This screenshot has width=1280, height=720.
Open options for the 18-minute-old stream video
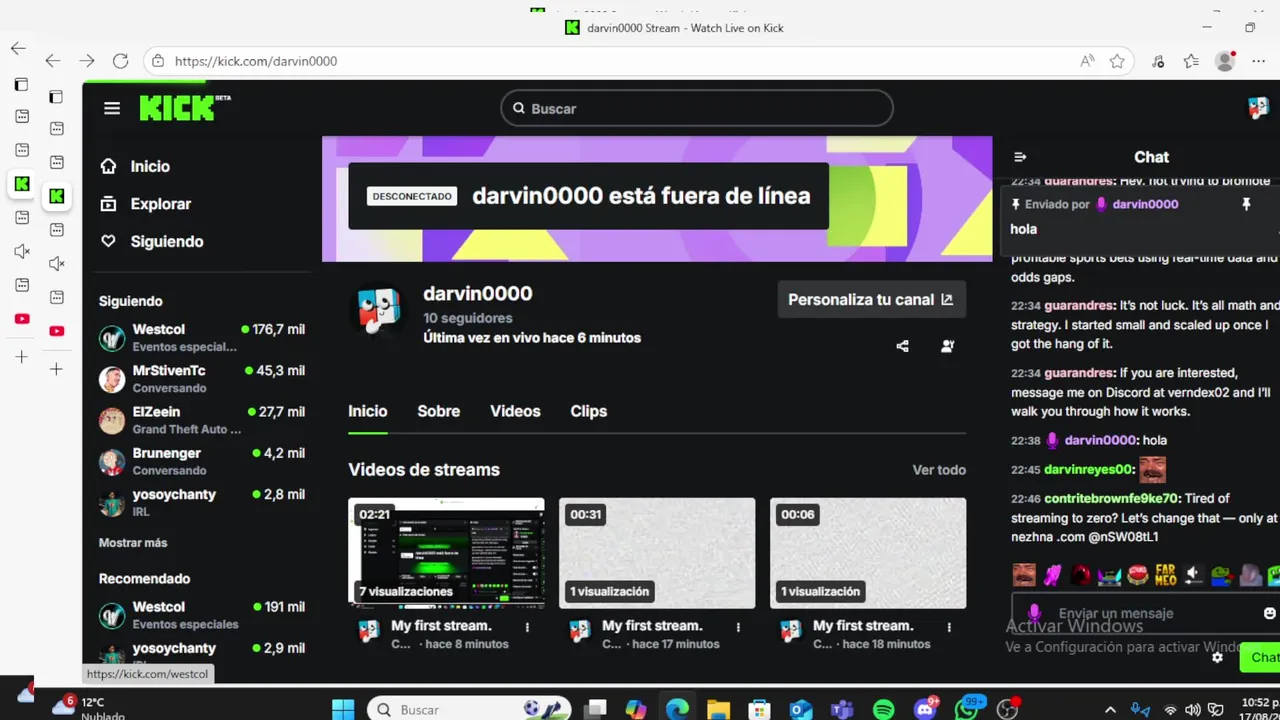pos(950,627)
